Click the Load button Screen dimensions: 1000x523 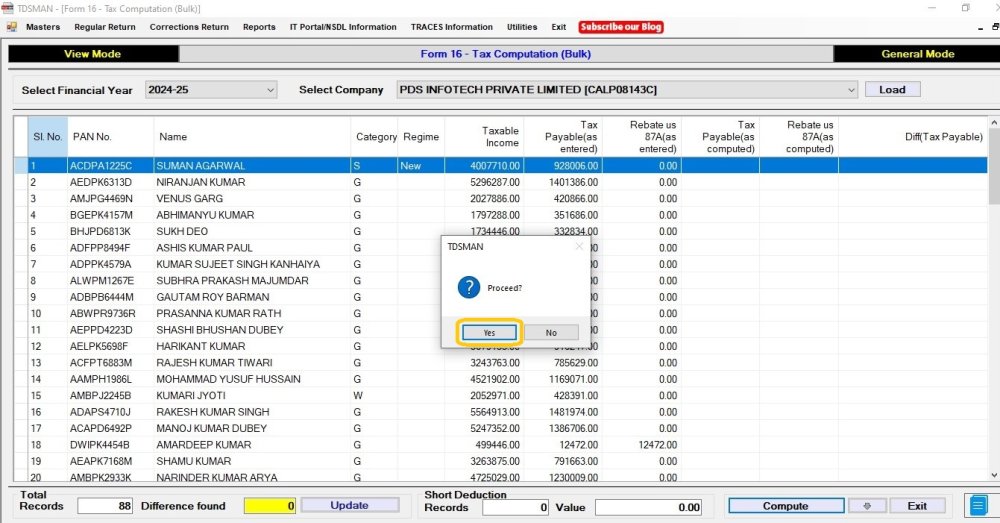pos(892,90)
